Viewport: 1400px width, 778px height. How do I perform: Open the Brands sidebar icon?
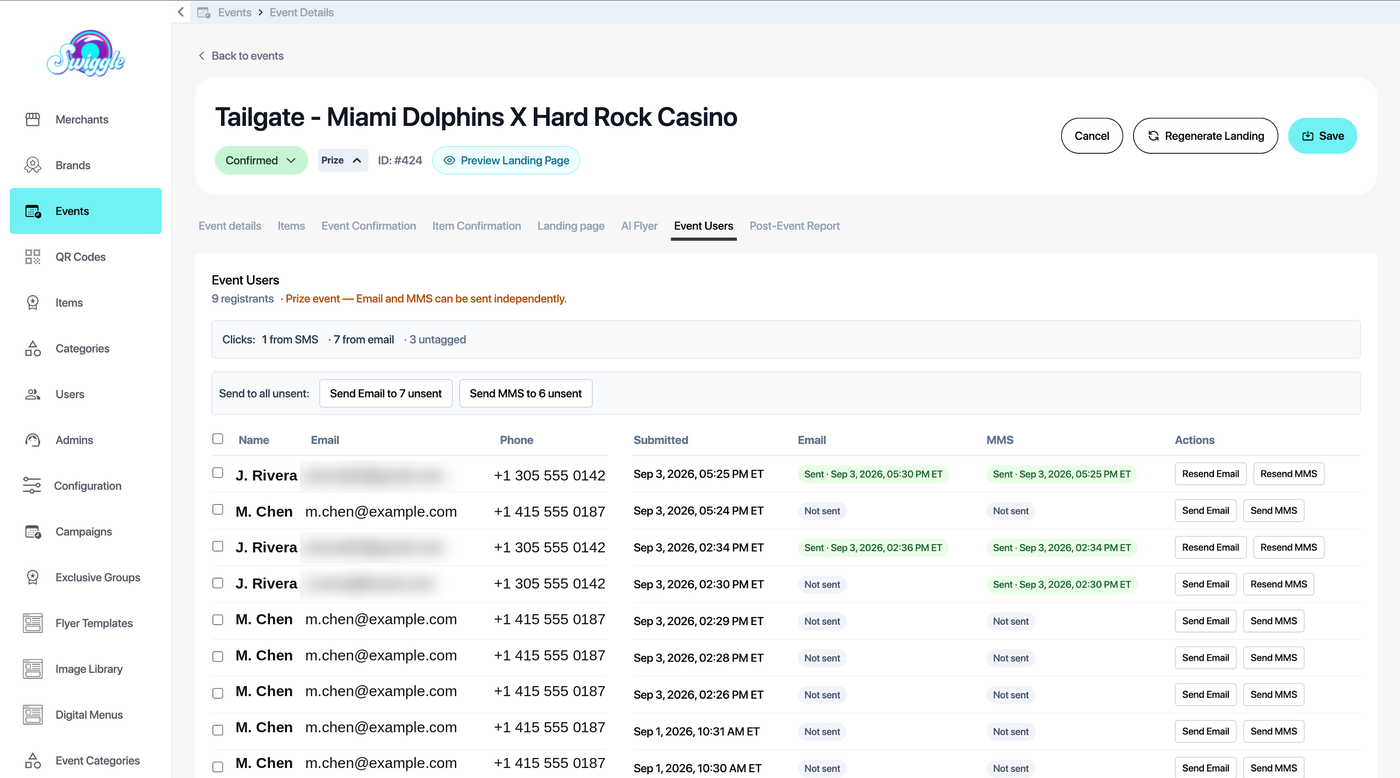33,165
